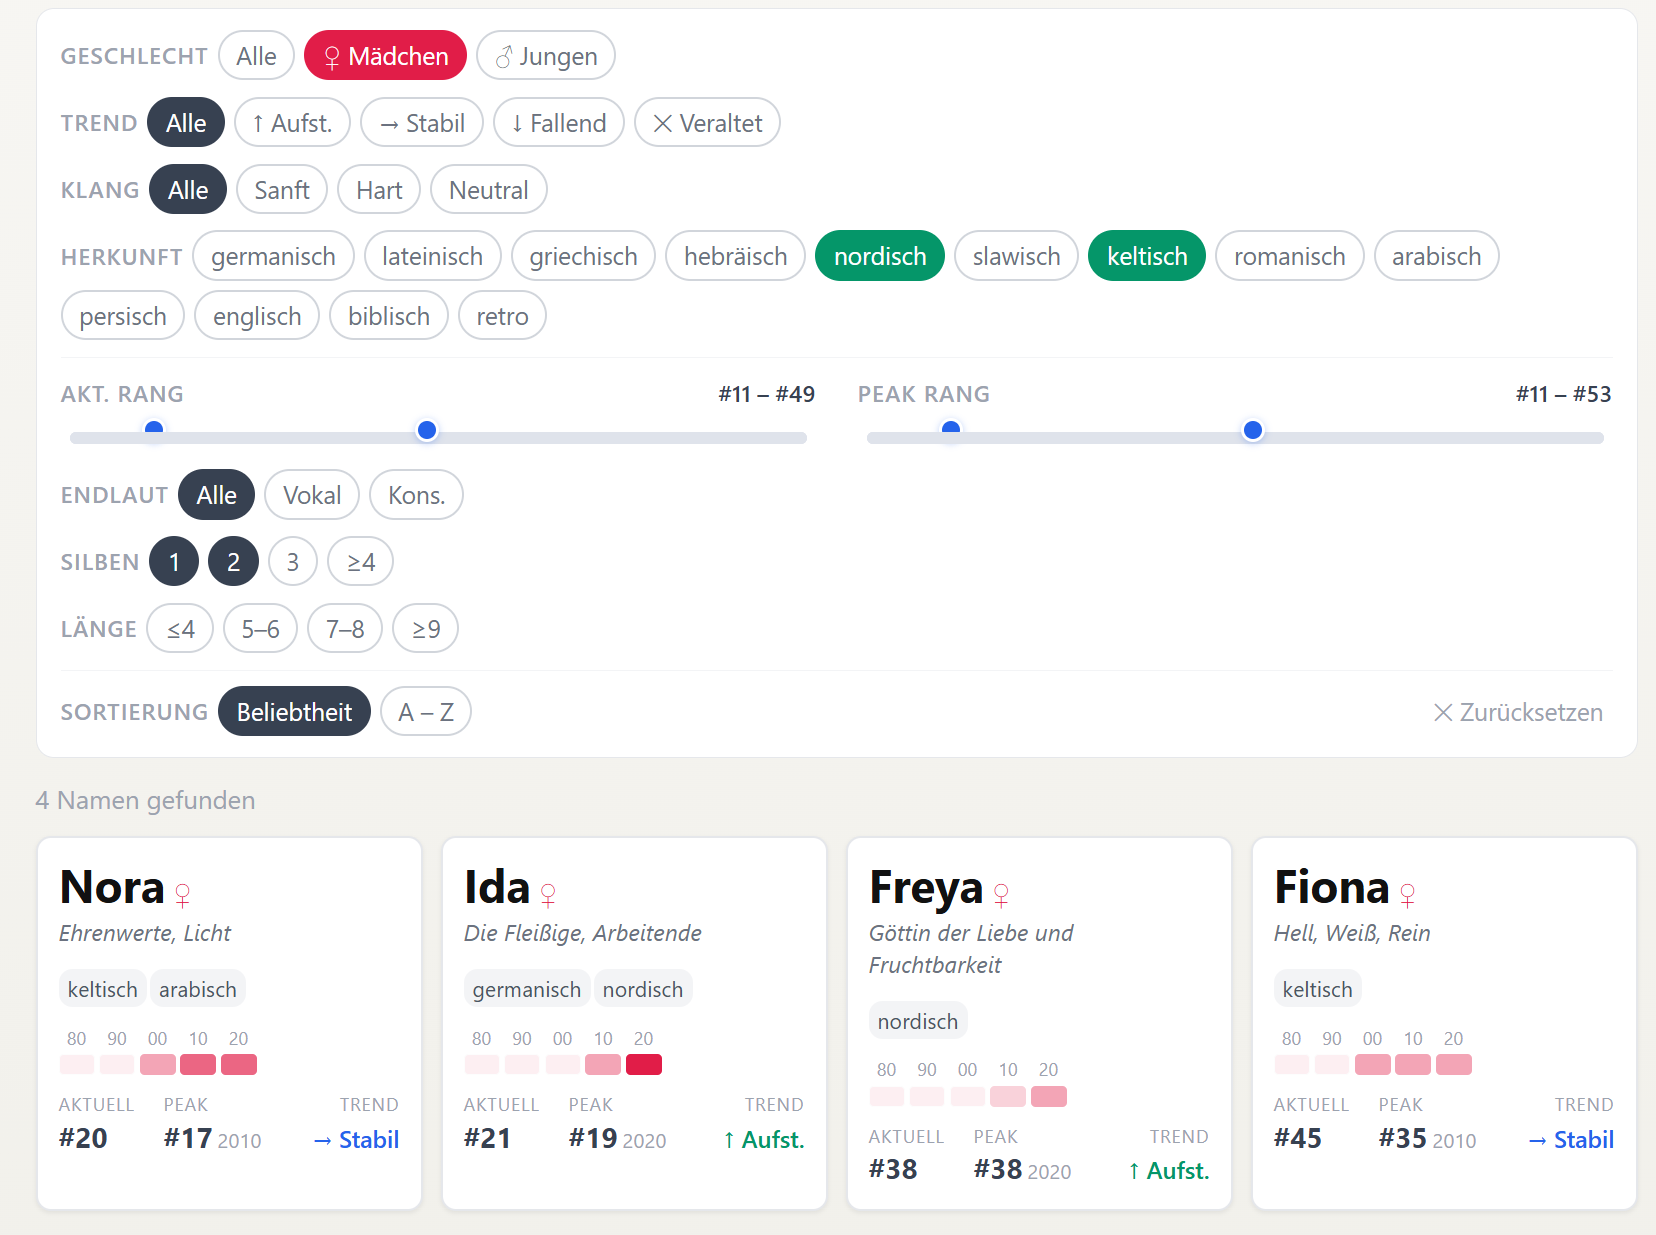Click the Stabil trend on Fiona's card

tap(1571, 1140)
